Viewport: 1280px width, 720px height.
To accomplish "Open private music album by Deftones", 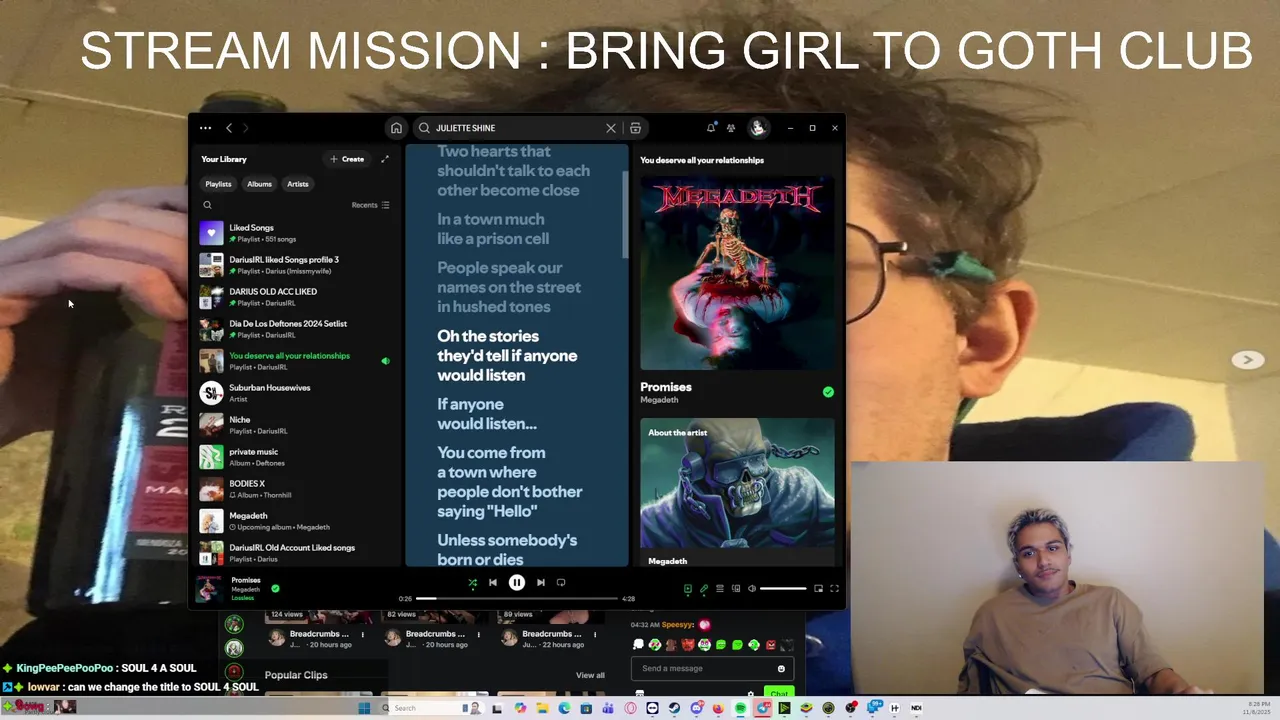I will [296, 457].
